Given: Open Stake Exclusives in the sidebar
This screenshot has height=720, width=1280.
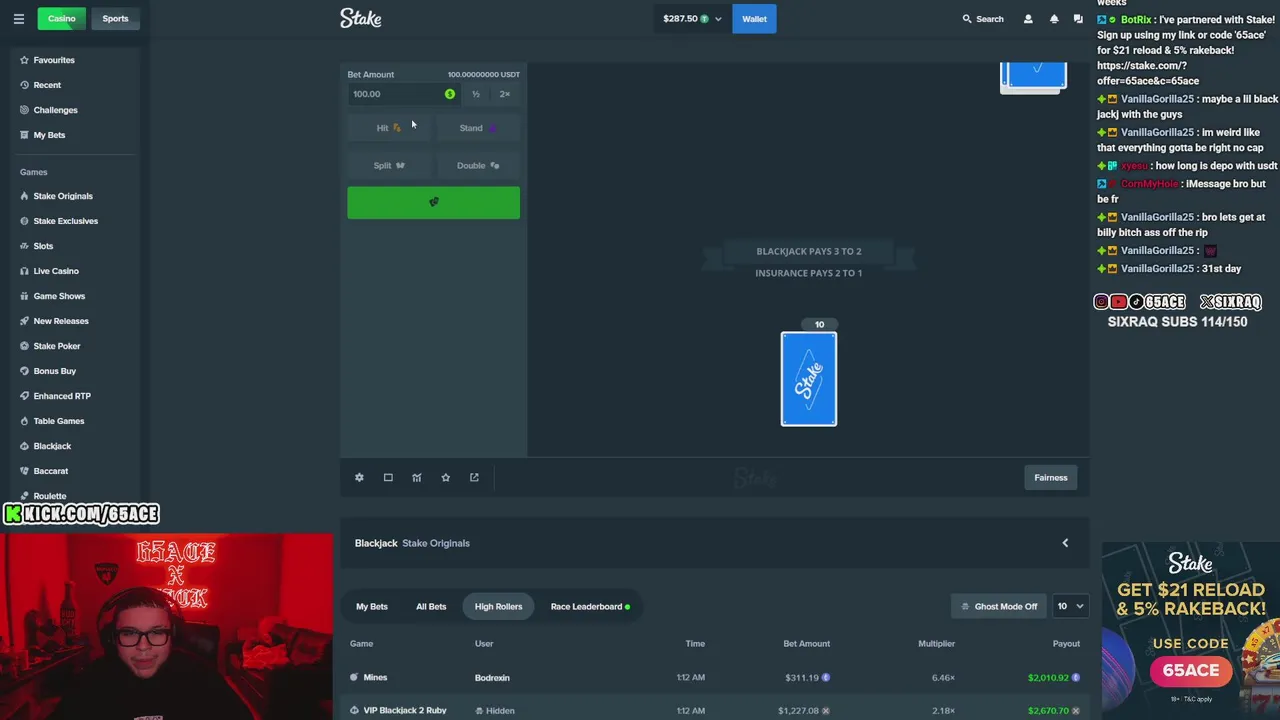Looking at the screenshot, I should [x=66, y=221].
